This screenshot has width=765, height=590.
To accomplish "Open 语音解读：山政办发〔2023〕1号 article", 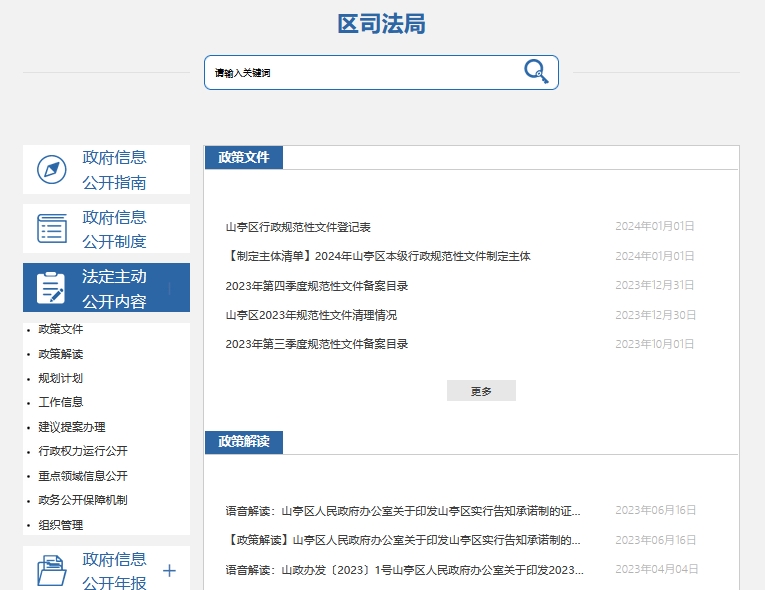I will (404, 570).
